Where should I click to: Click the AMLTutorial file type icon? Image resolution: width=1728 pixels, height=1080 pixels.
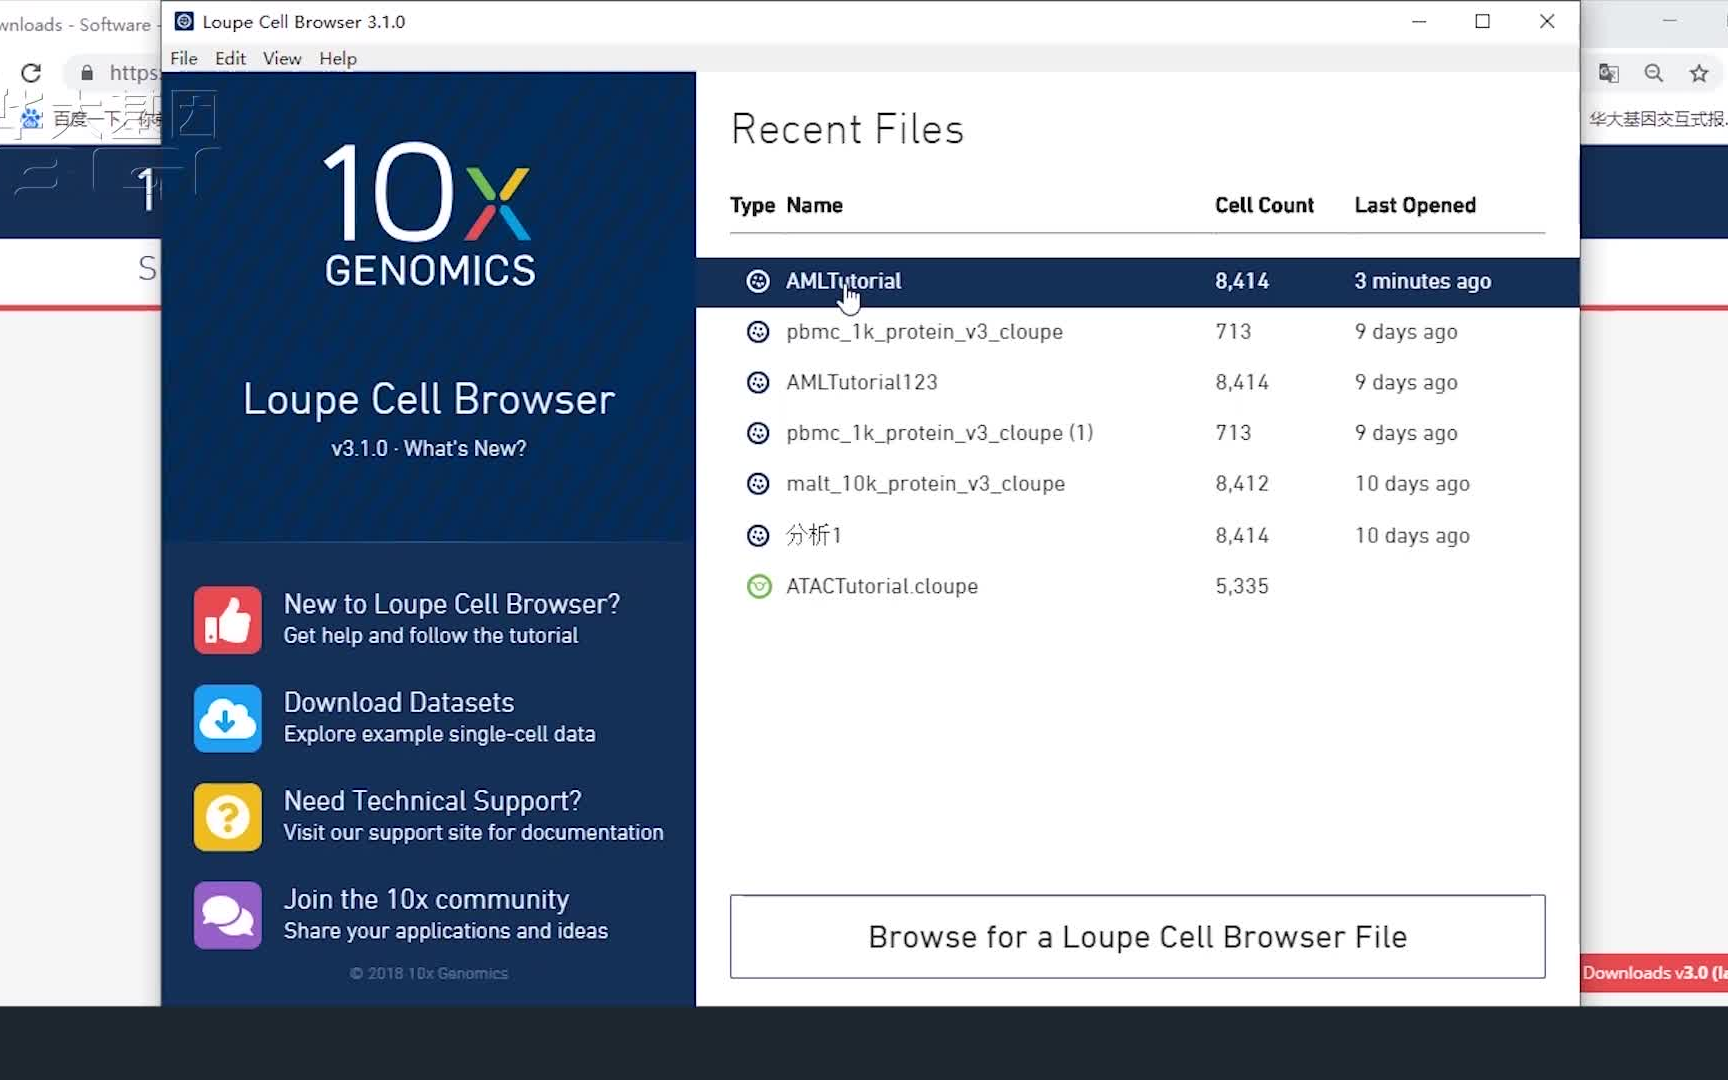[758, 281]
